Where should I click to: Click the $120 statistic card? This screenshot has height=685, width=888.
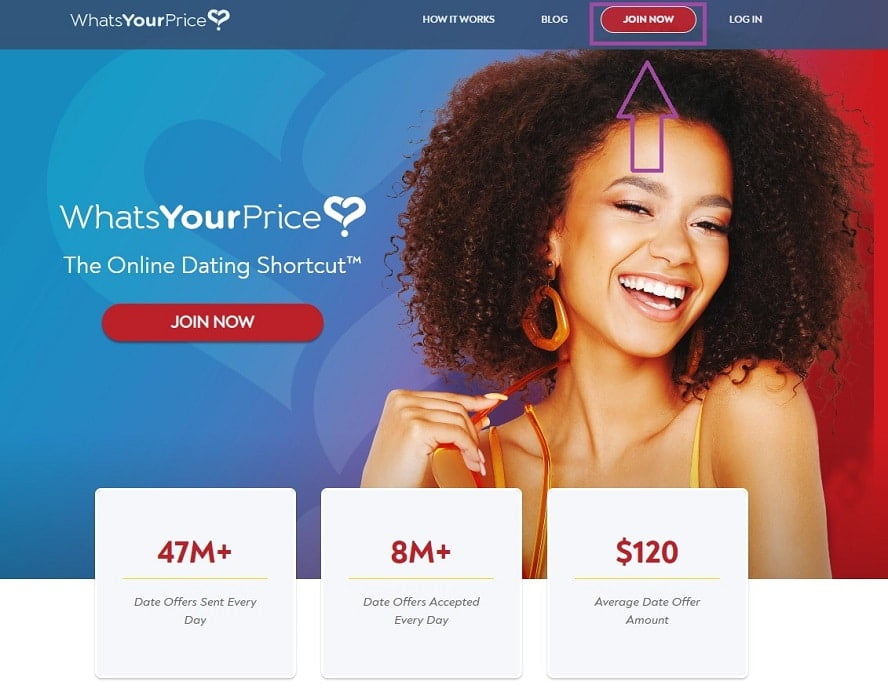tap(647, 583)
